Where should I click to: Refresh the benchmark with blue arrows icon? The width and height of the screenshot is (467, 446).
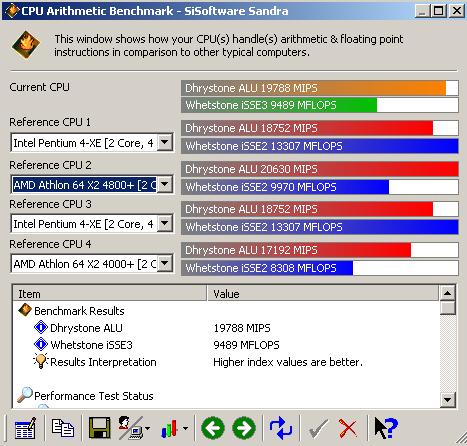pos(281,428)
